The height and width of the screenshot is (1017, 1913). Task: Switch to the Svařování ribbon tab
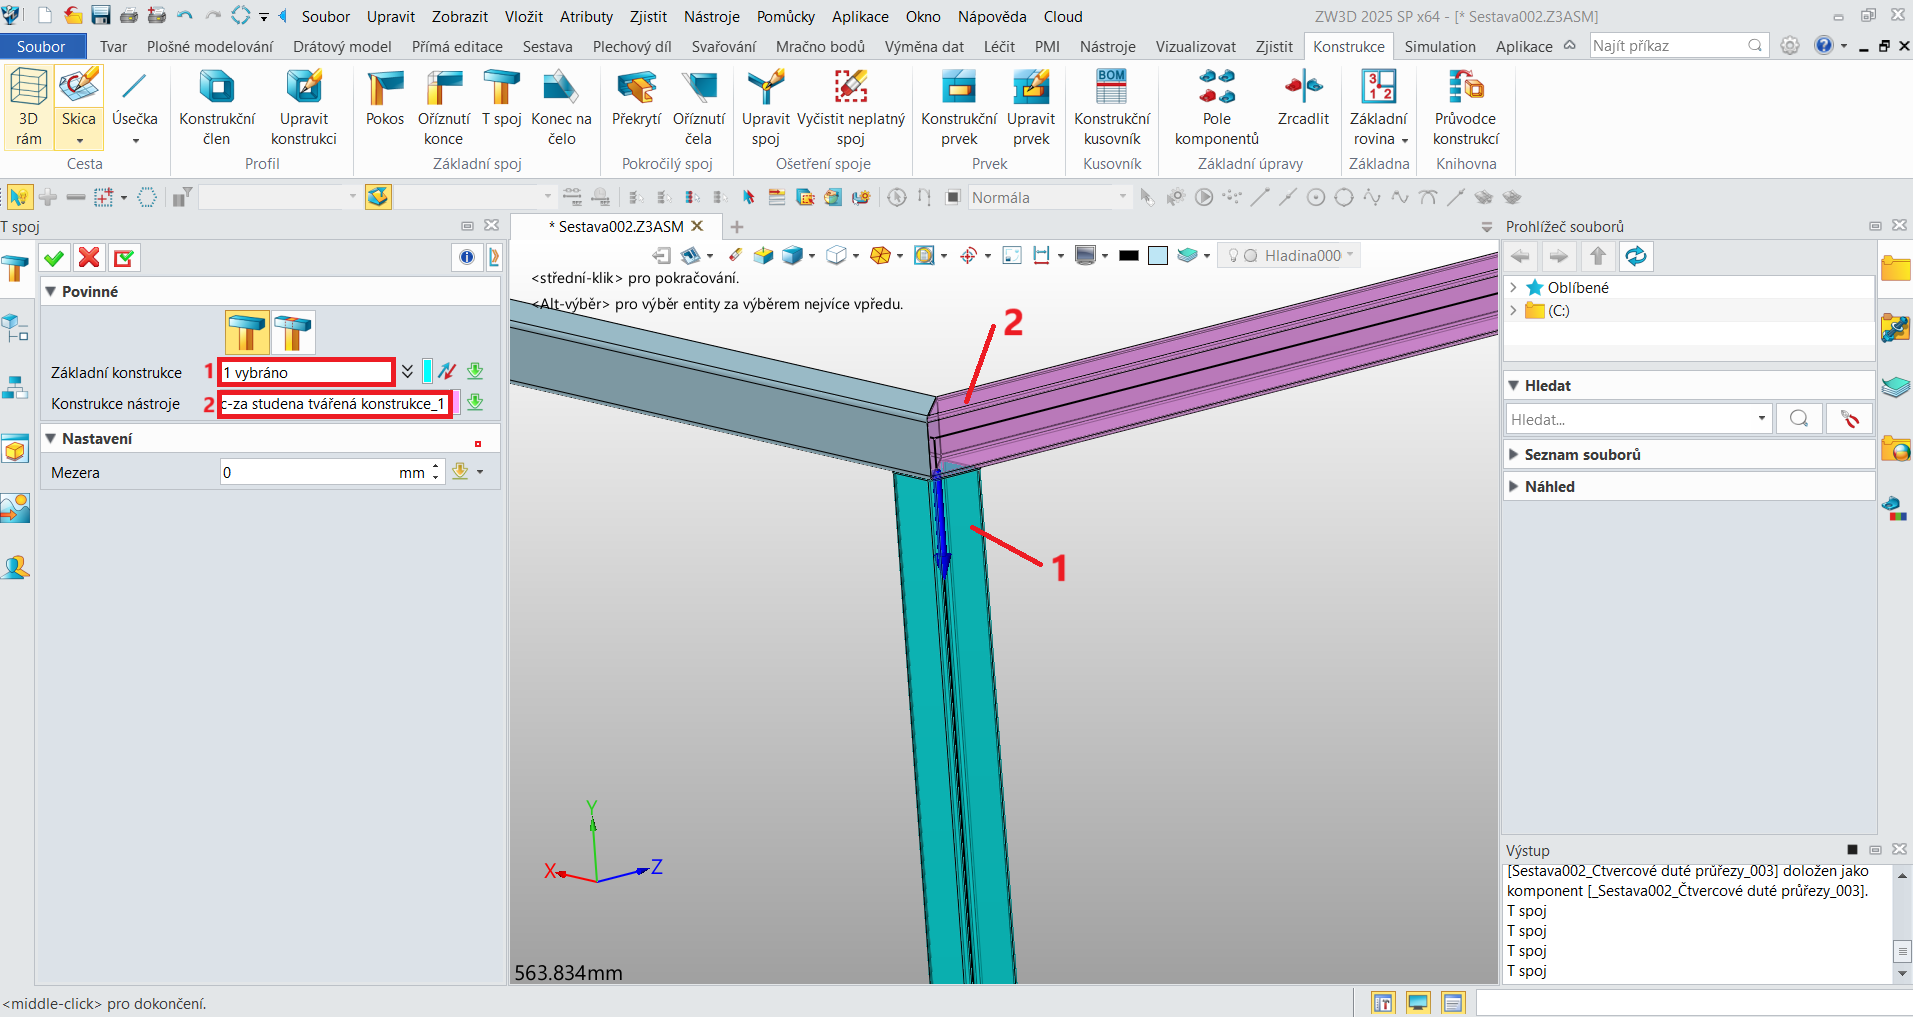pos(724,46)
